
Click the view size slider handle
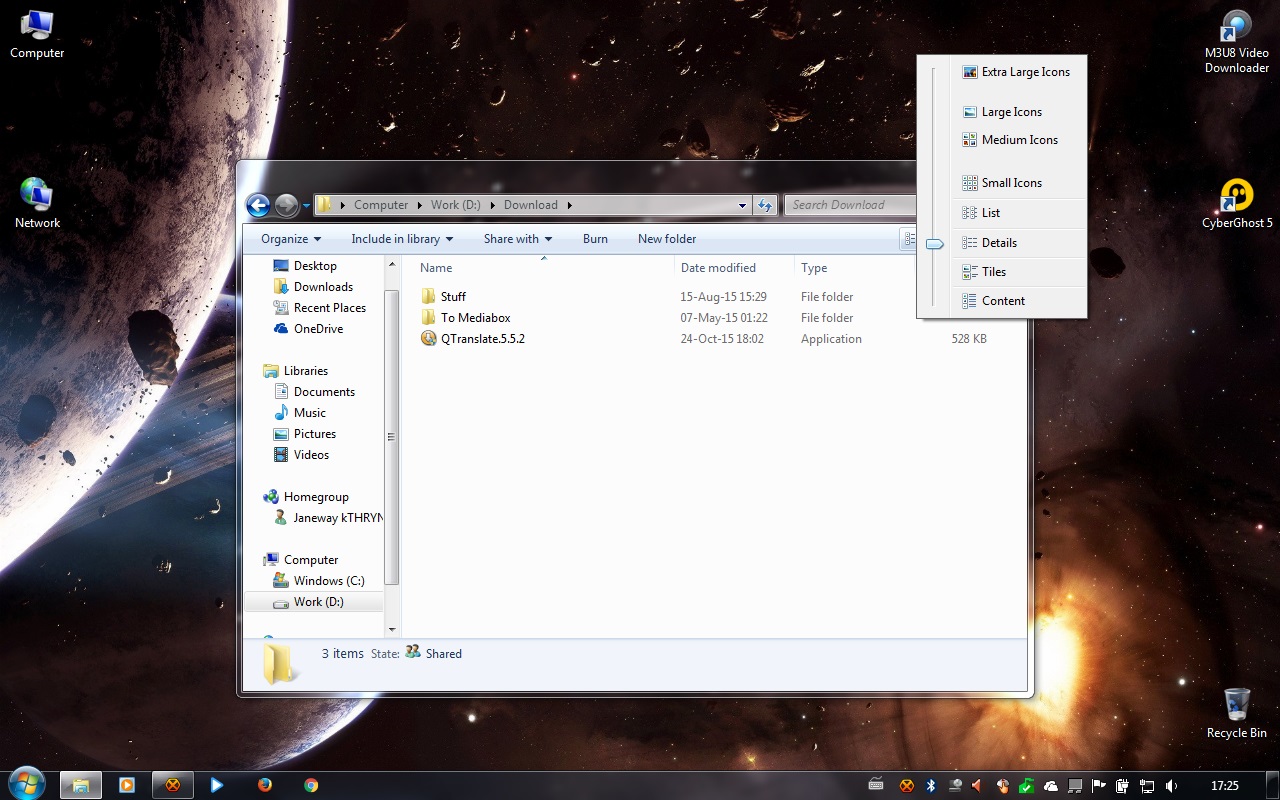click(x=935, y=244)
